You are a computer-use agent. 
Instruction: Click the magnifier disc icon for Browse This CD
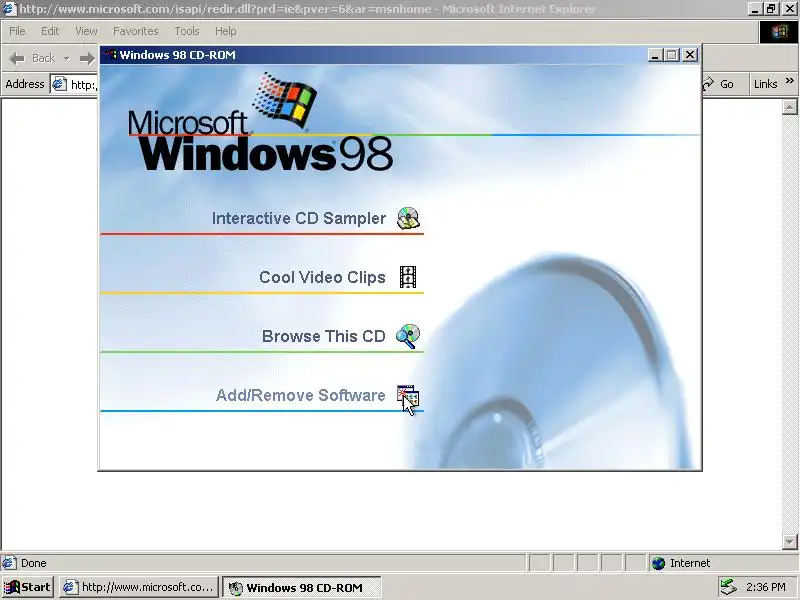click(x=408, y=336)
